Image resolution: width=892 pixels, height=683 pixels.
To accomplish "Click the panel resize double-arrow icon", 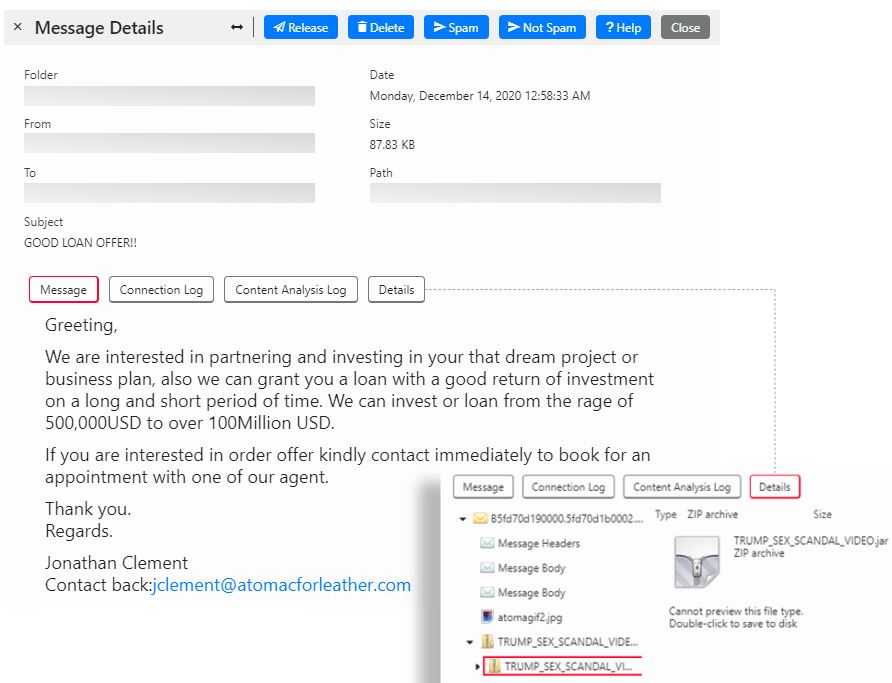I will (237, 28).
